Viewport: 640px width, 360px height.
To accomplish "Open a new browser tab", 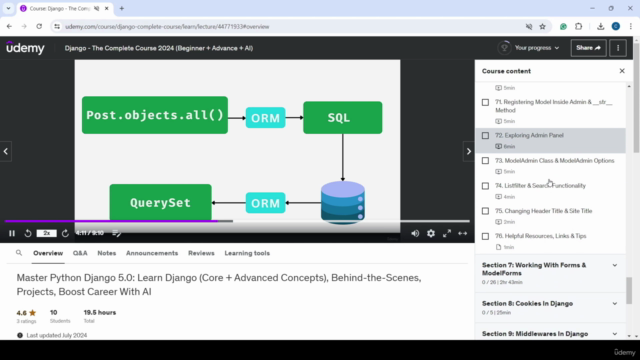I will tap(122, 9).
